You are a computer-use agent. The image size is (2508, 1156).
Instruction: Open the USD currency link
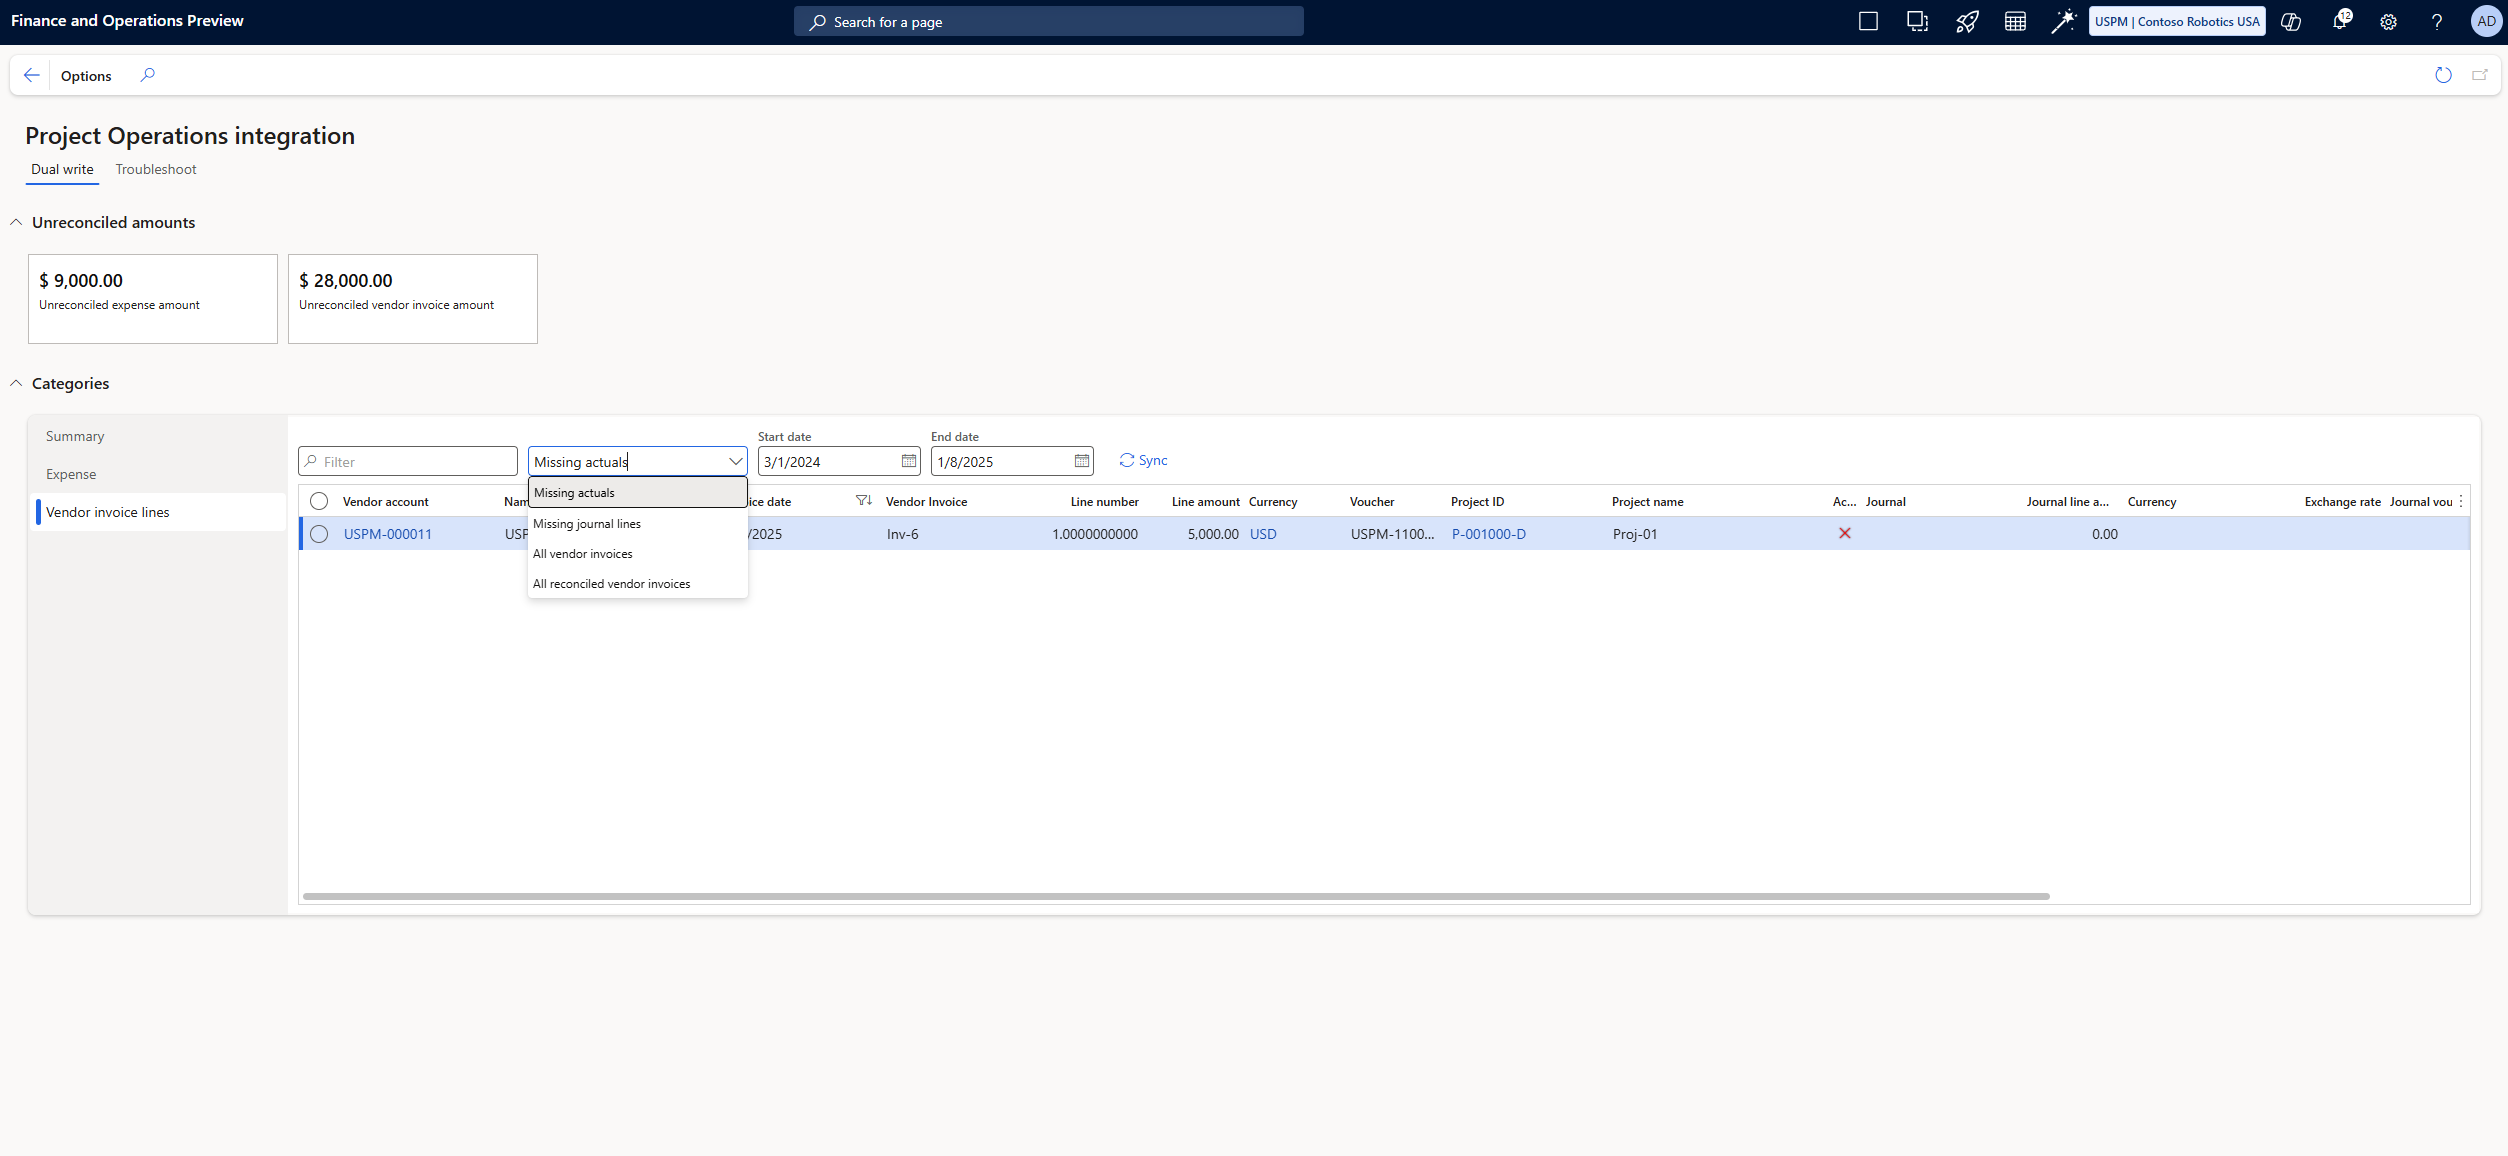(1263, 534)
